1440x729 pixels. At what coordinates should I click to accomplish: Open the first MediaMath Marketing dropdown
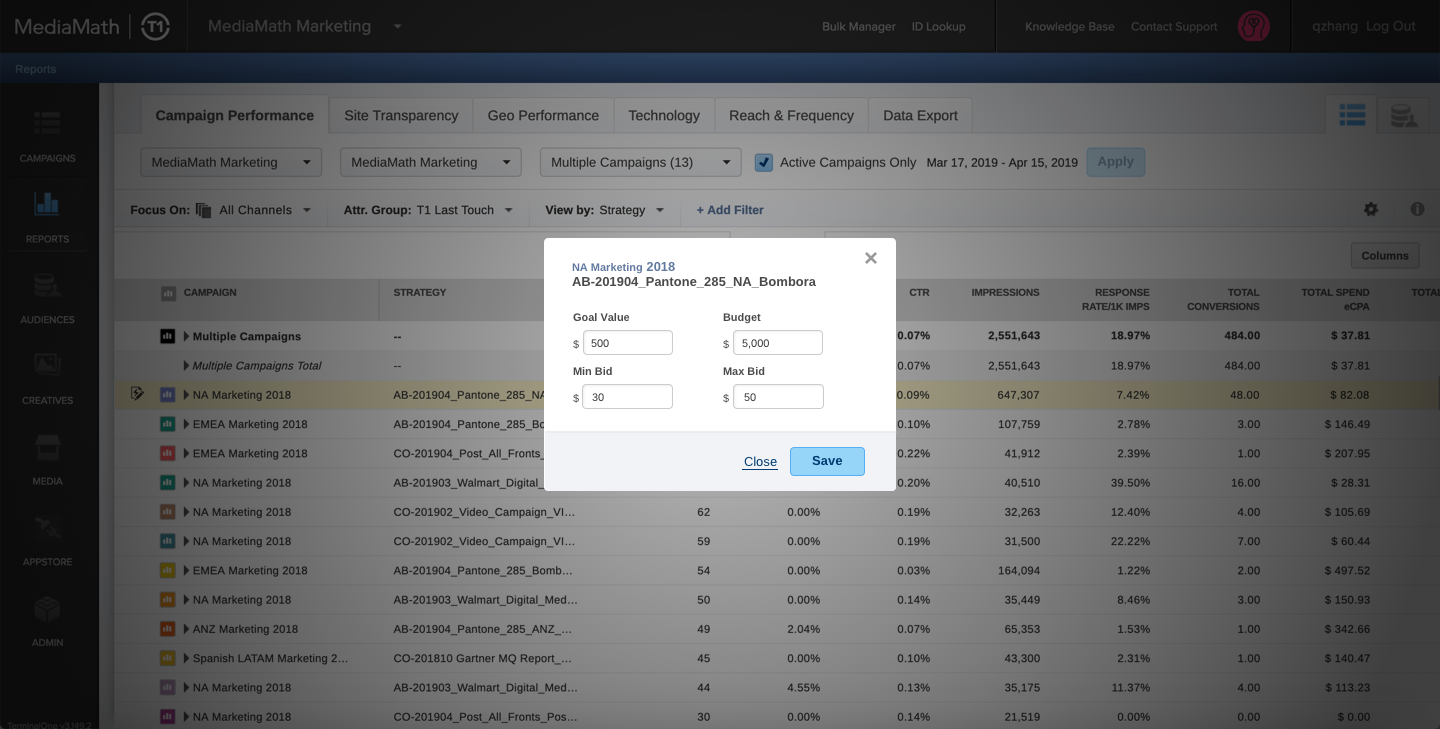(231, 162)
